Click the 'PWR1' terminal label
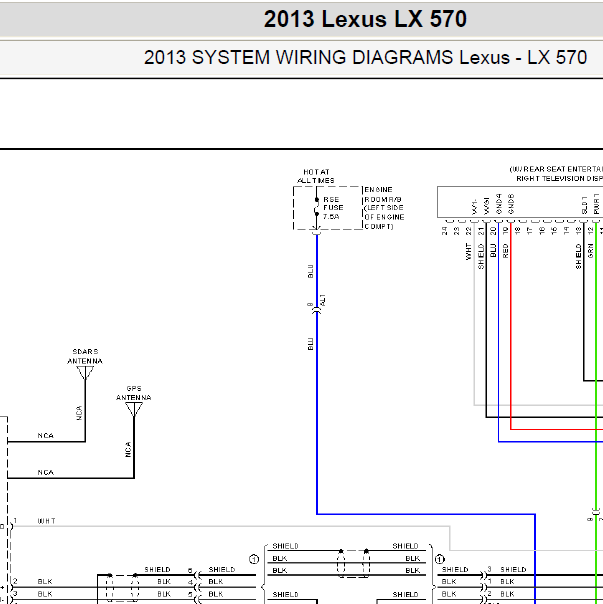603x604 pixels. (596, 204)
